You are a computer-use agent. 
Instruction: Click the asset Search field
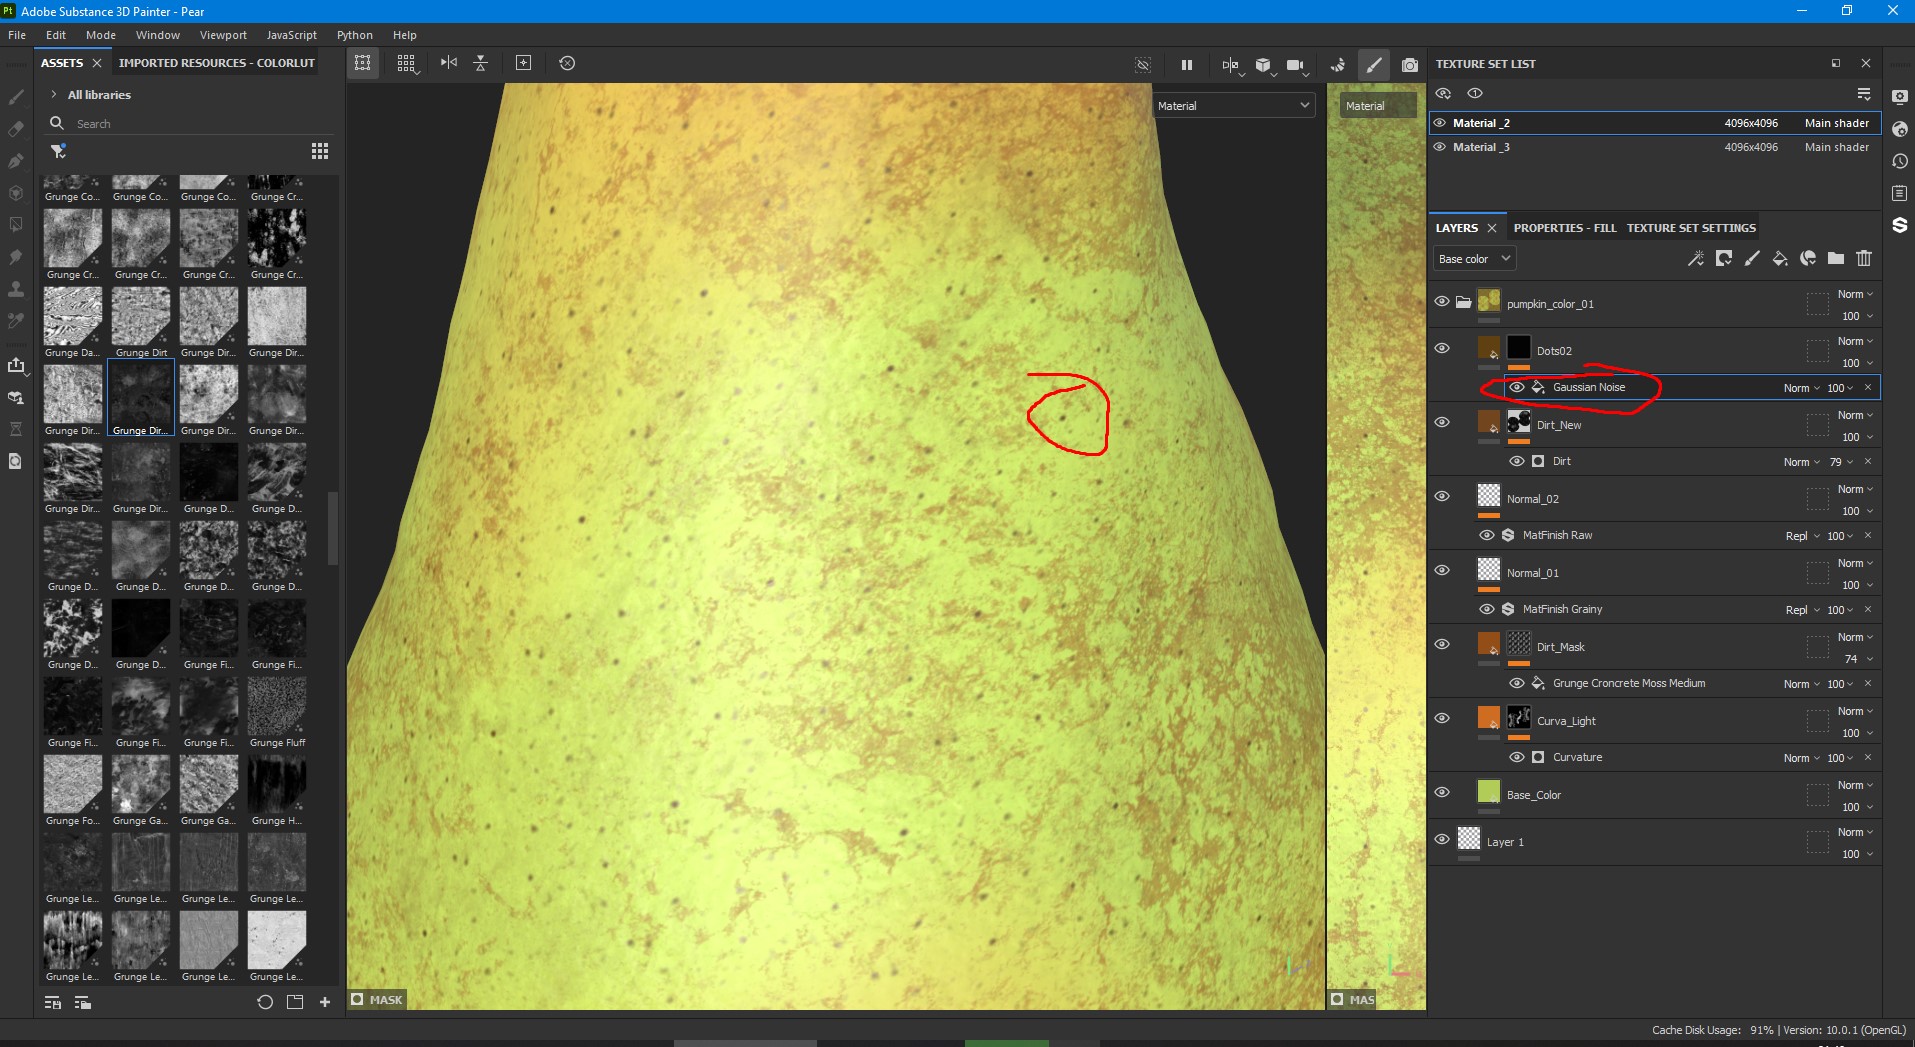190,124
